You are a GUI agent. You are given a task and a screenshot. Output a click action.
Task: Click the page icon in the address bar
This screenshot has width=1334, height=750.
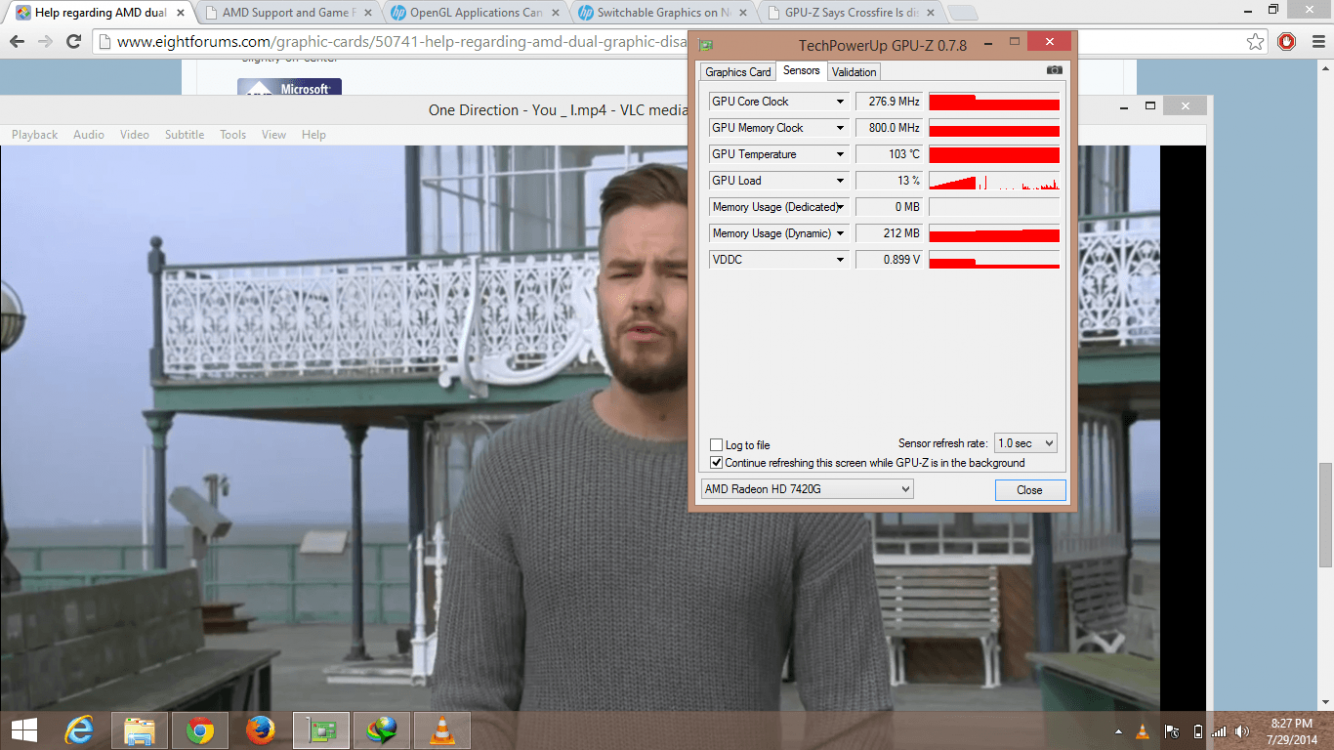pos(105,42)
